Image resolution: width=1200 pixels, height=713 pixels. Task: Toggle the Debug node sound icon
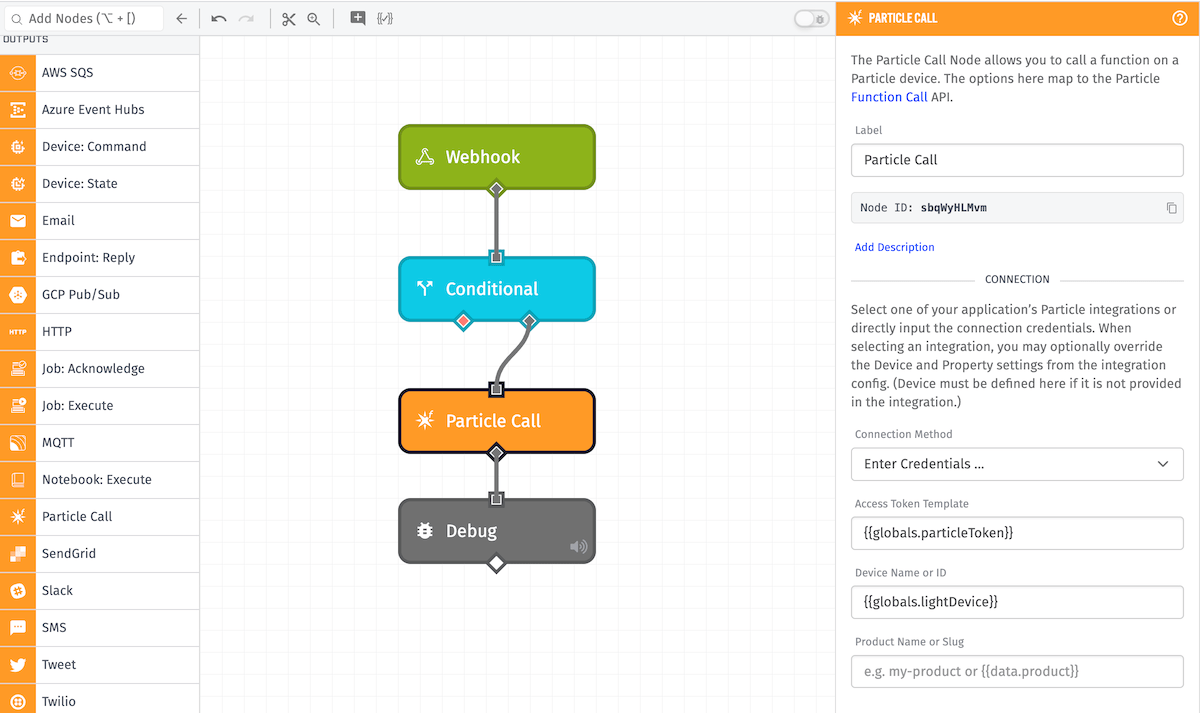point(579,547)
